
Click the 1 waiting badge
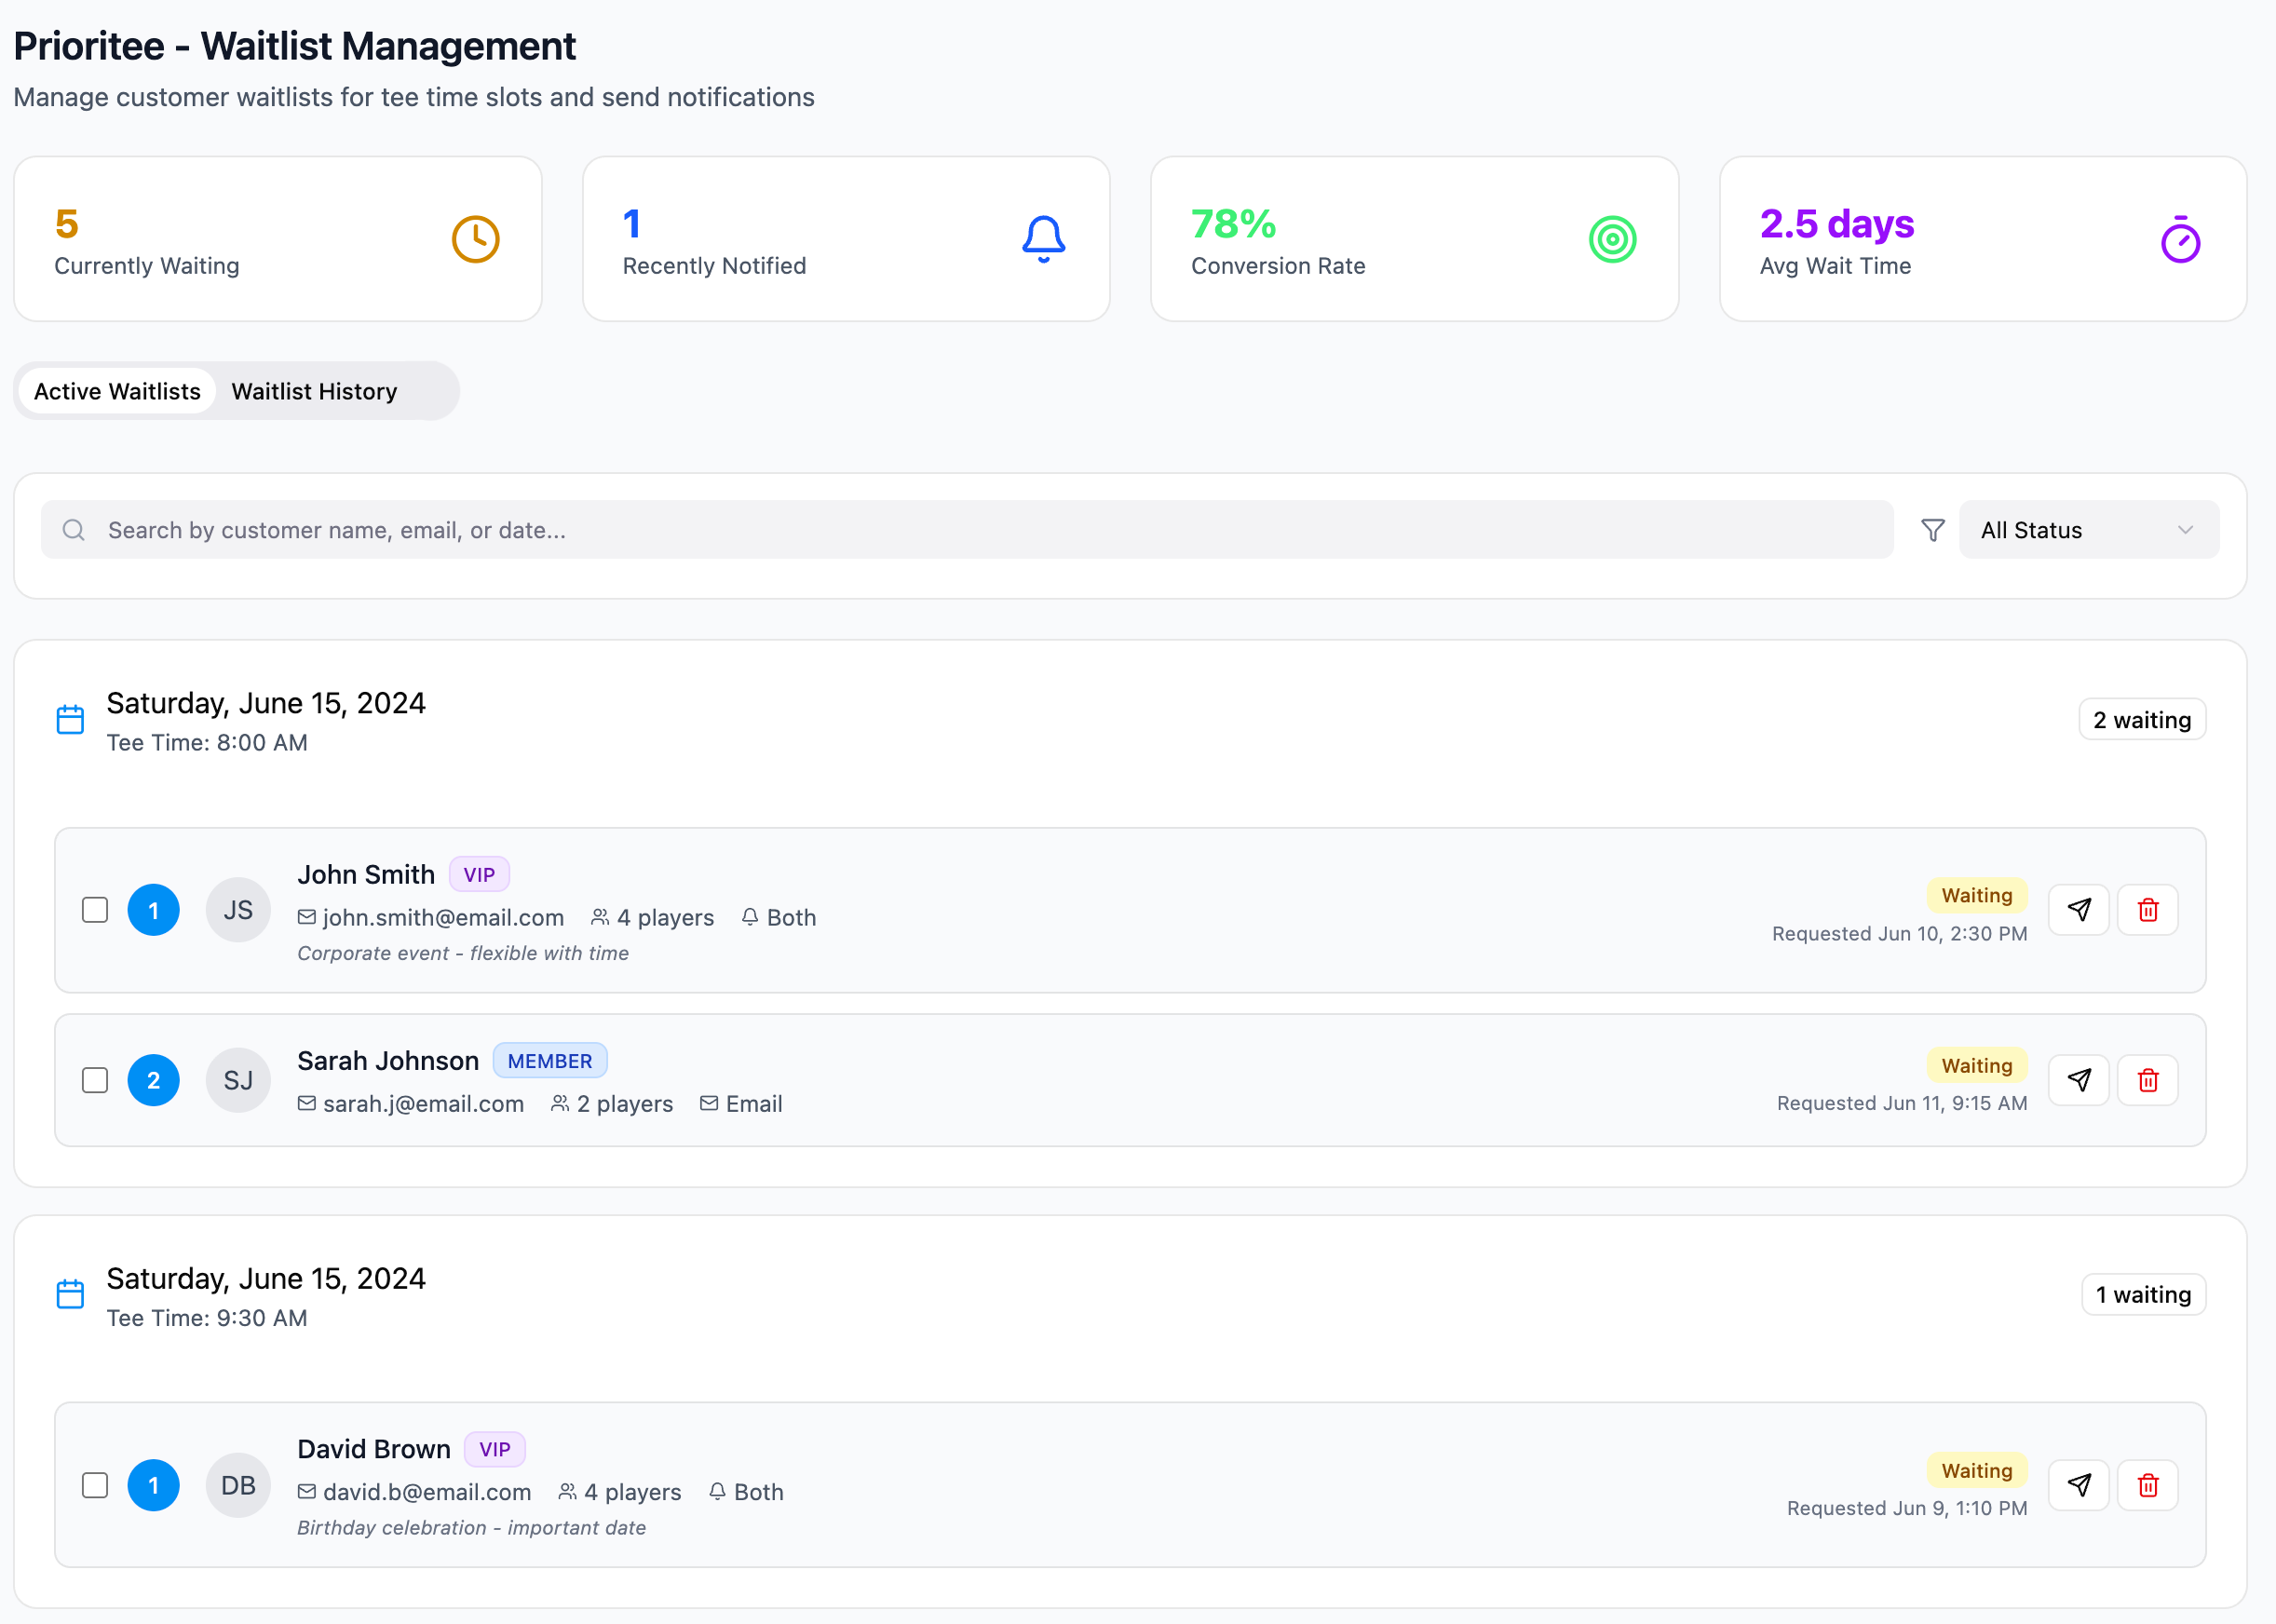(x=2143, y=1294)
